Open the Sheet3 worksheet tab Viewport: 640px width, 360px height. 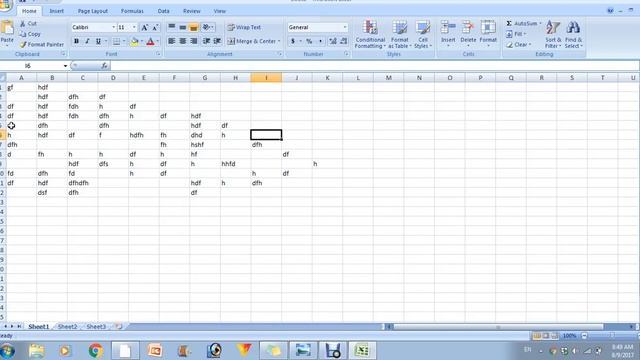click(96, 327)
